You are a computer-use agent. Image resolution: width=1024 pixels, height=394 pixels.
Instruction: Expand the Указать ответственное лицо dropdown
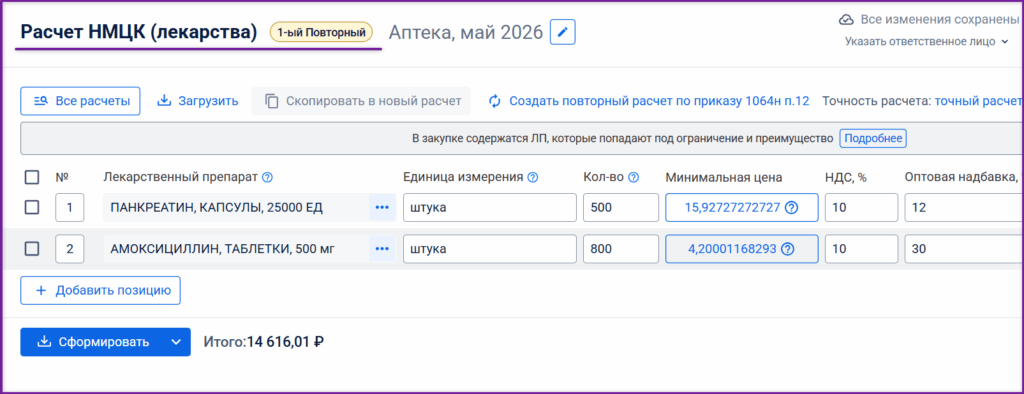click(x=927, y=41)
